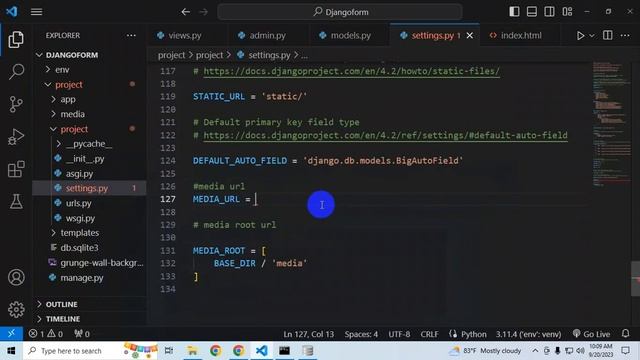Split the editor to the right
640x360 pixels.
[608, 35]
